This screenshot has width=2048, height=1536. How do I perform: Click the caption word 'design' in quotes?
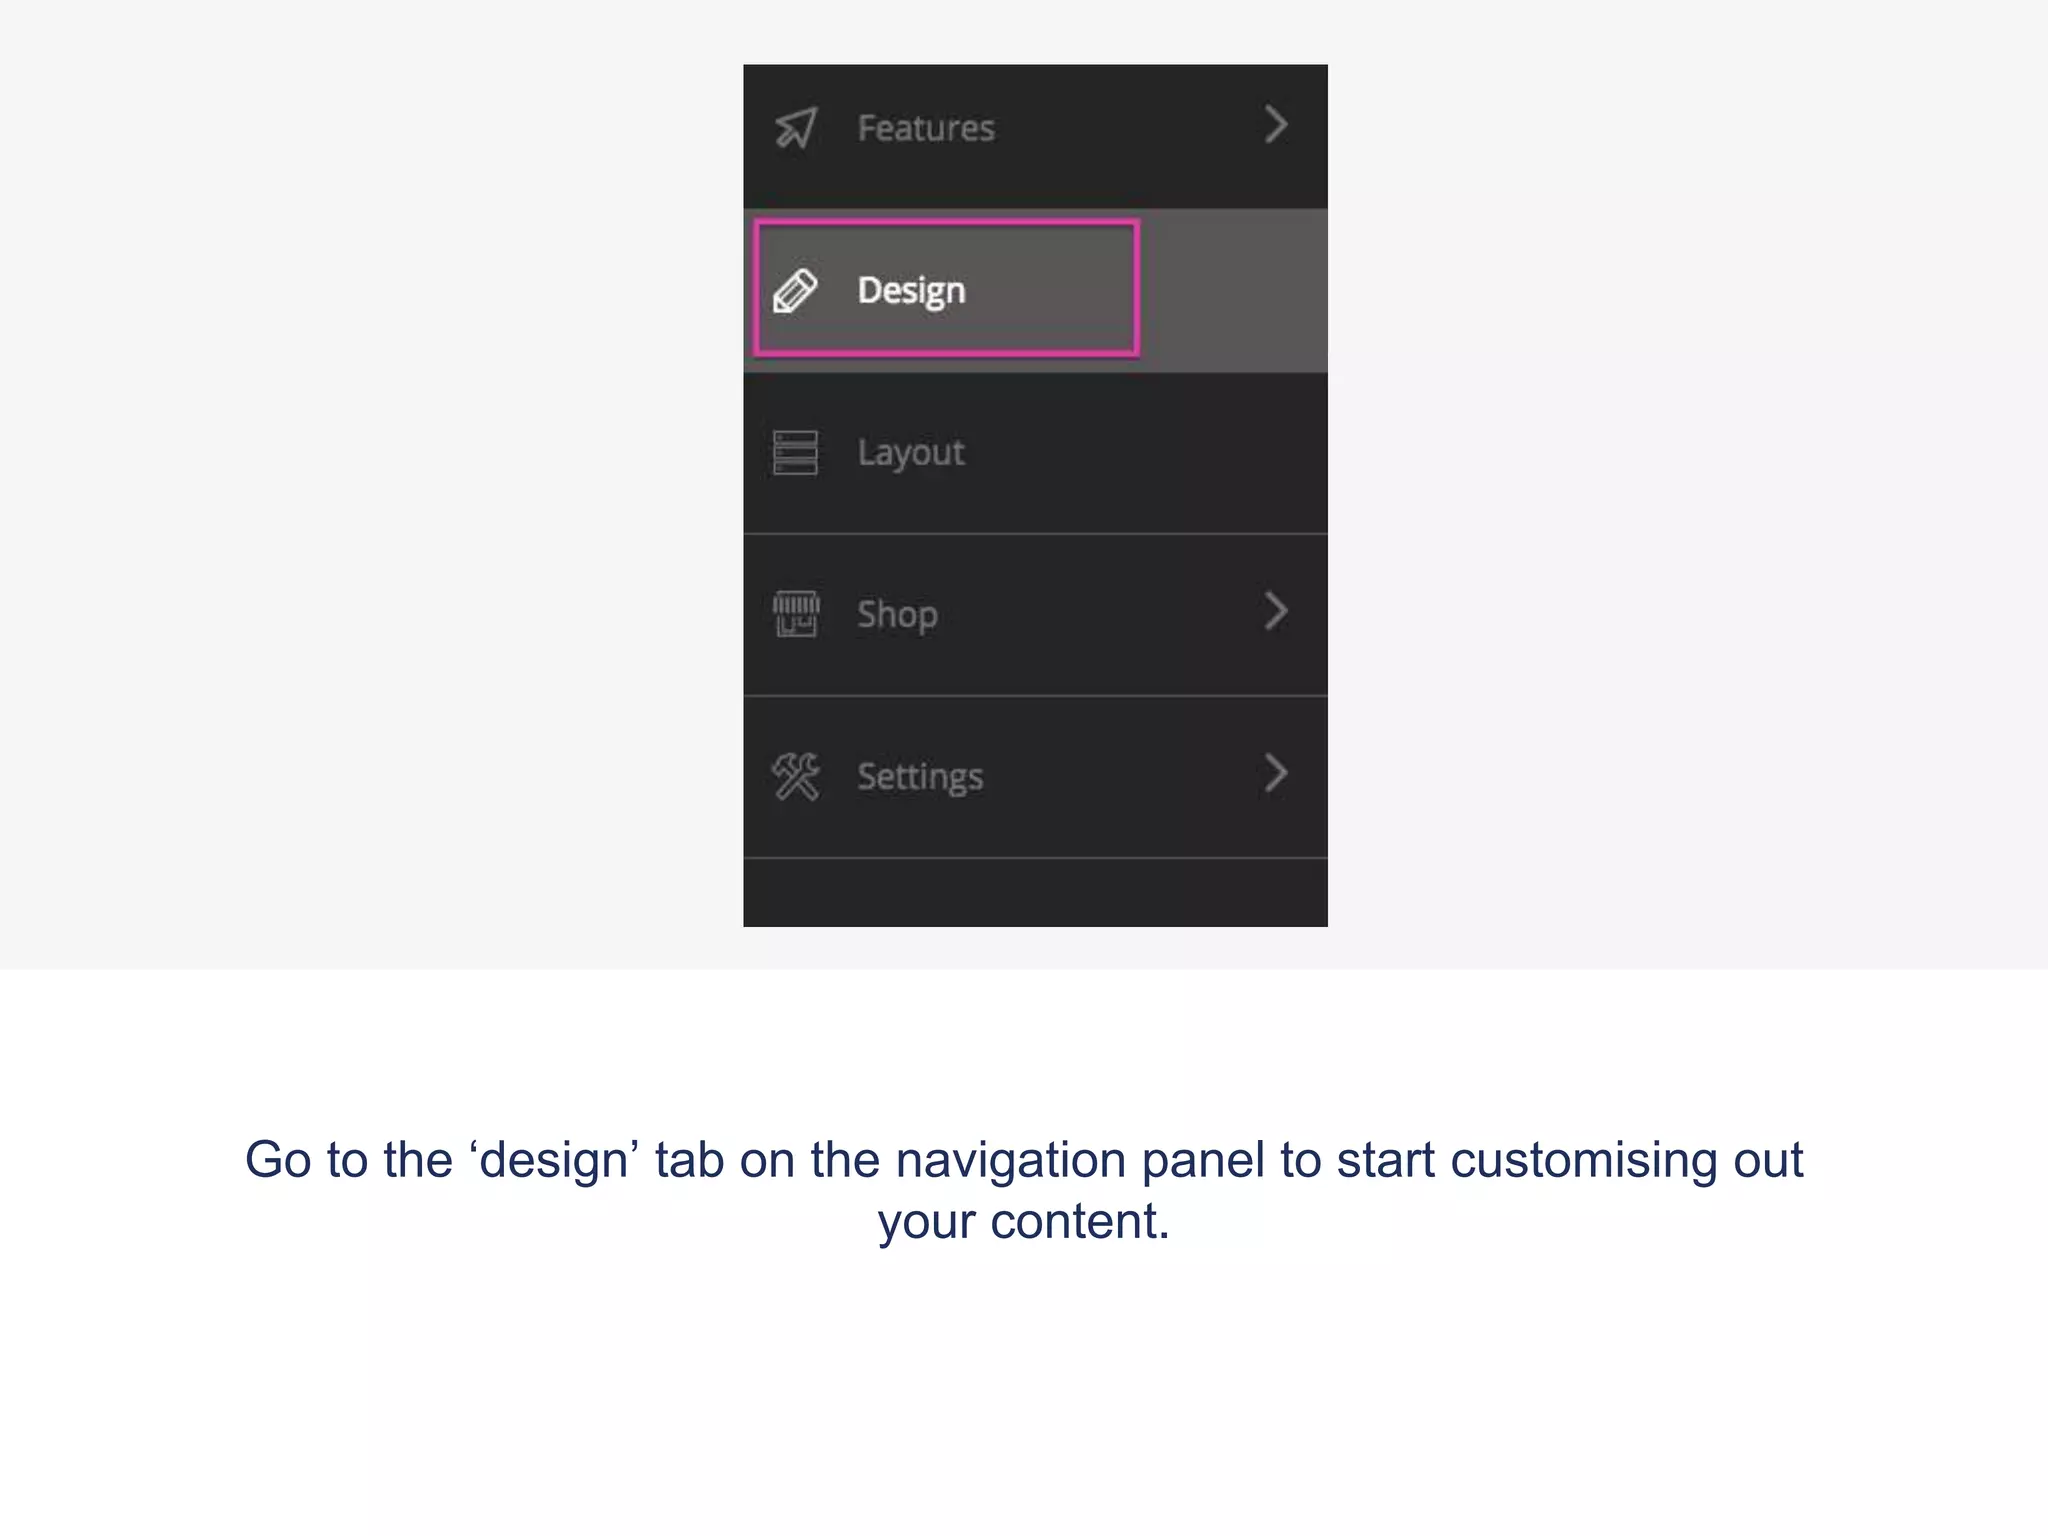[x=554, y=1162]
